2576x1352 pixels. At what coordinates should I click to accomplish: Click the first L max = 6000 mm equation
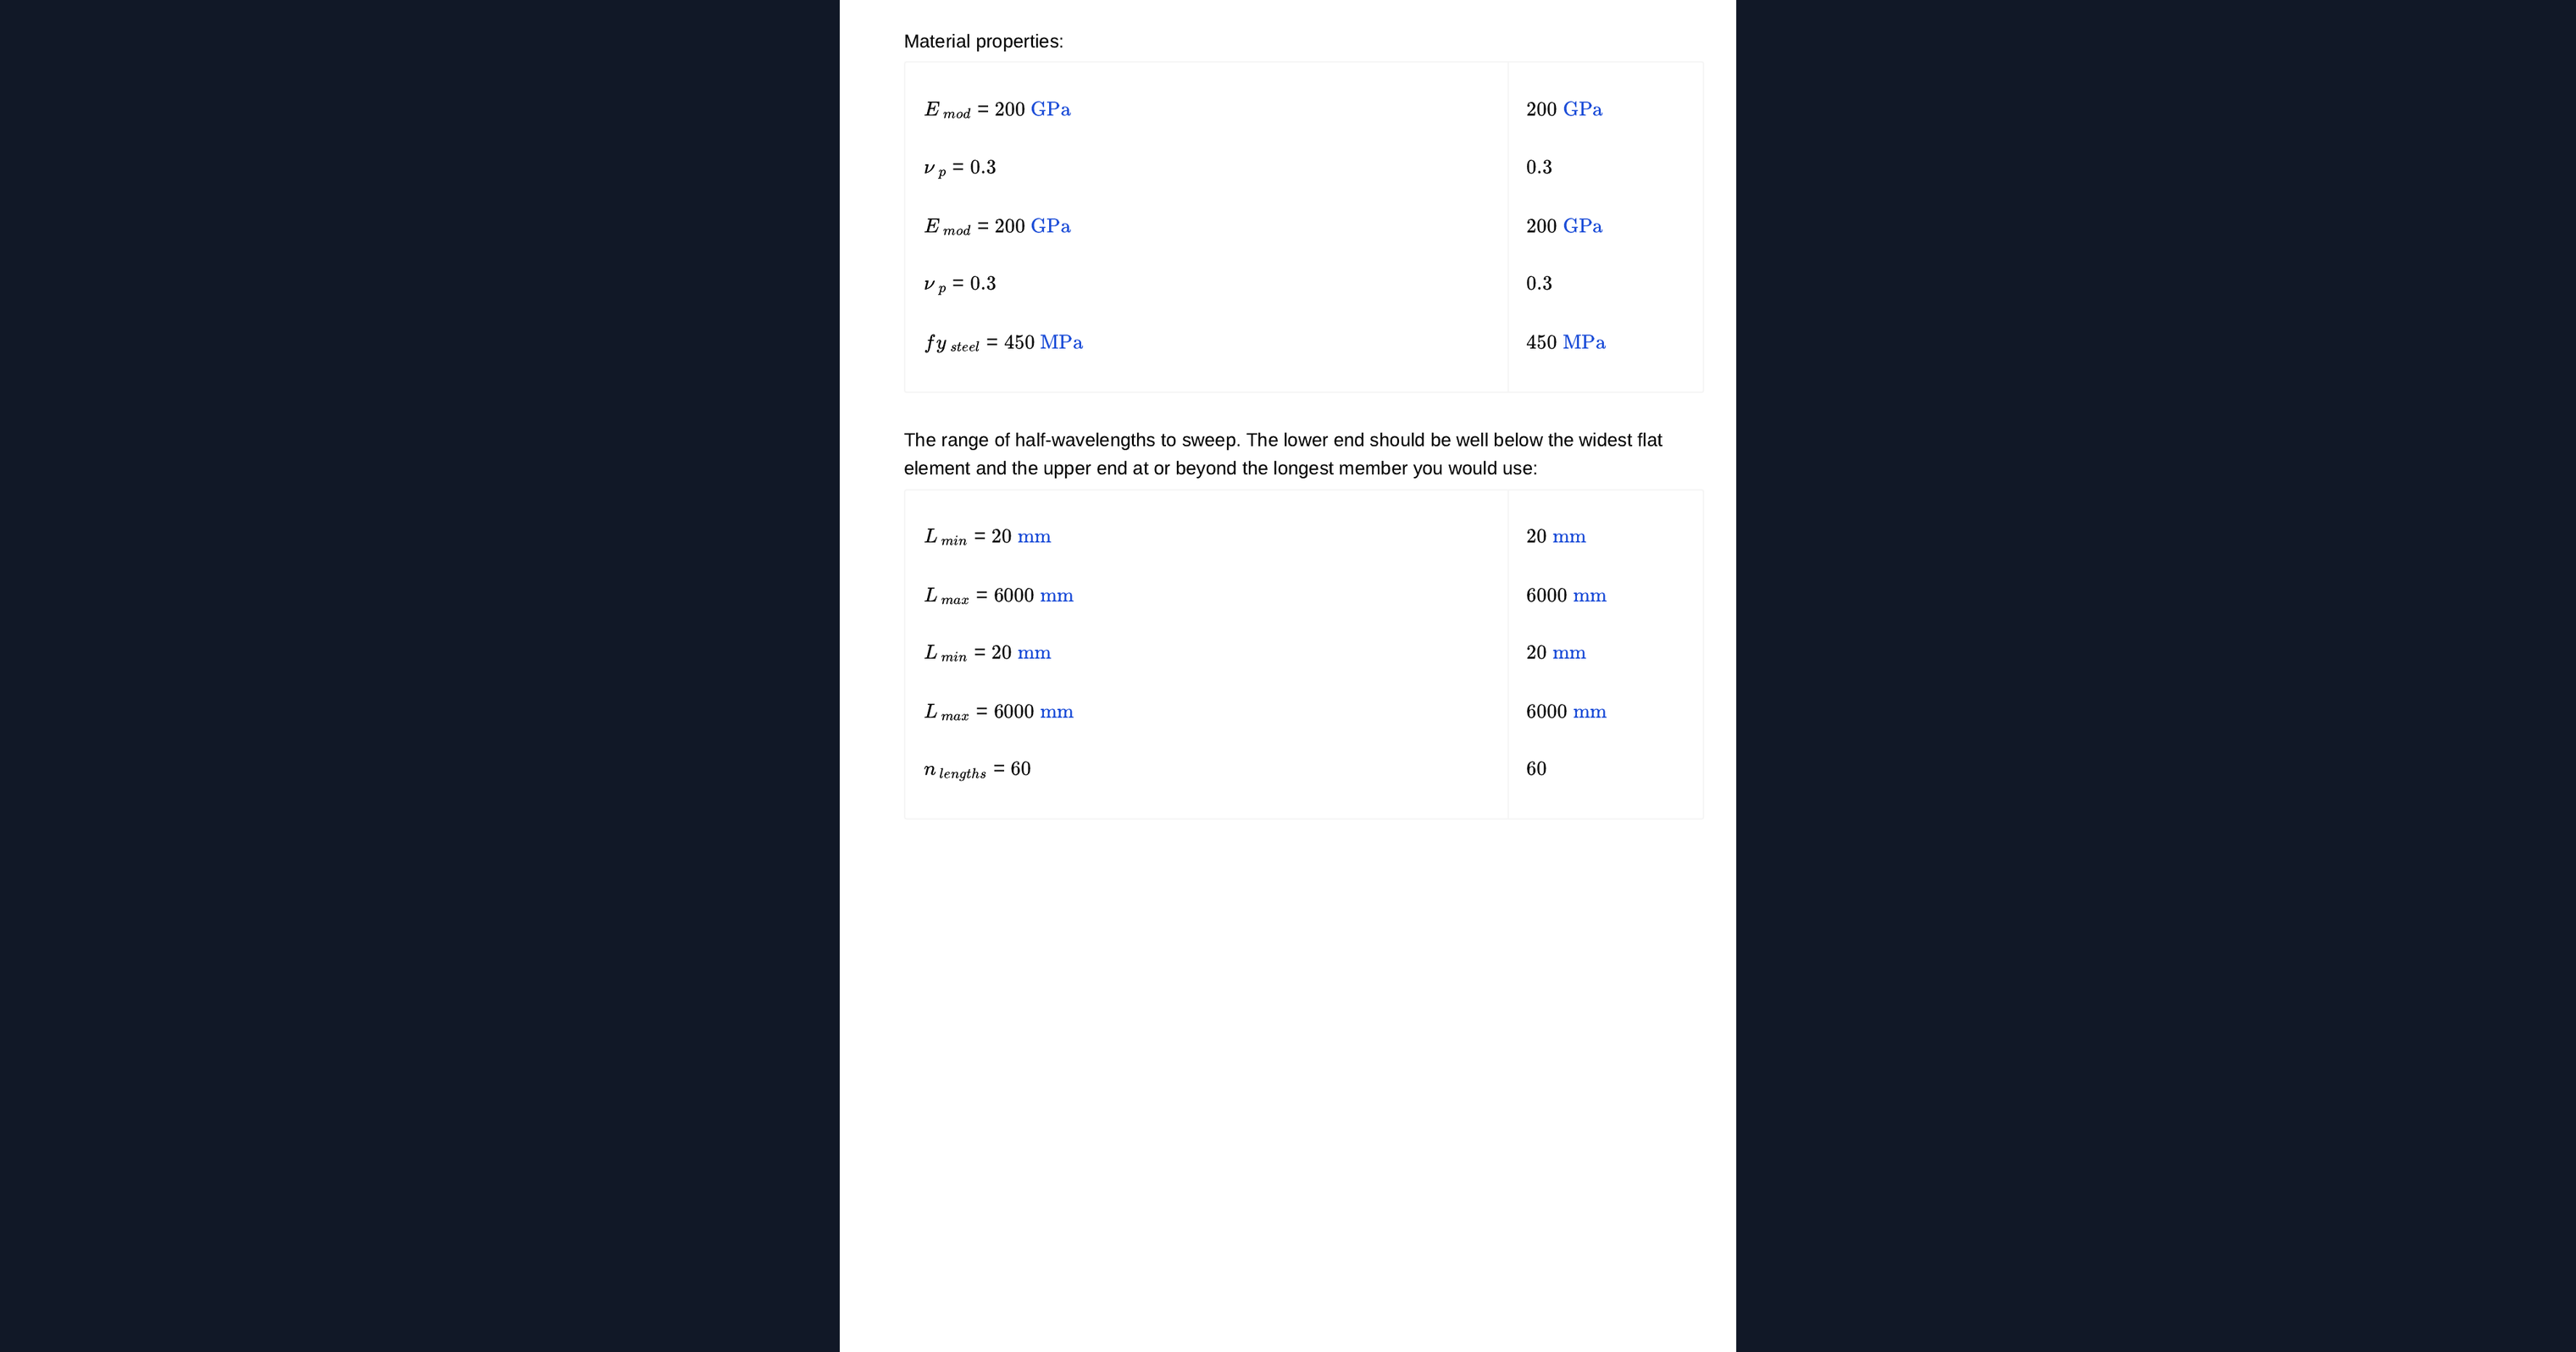click(998, 596)
